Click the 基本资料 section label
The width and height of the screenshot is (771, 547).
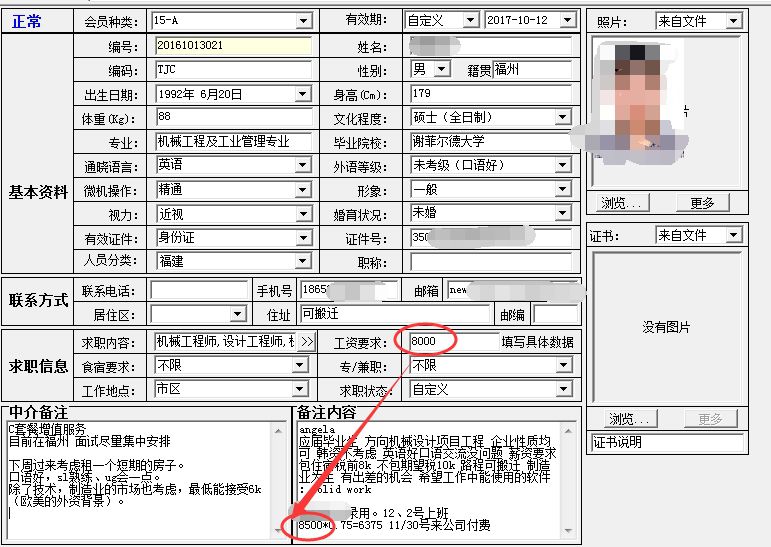click(38, 192)
